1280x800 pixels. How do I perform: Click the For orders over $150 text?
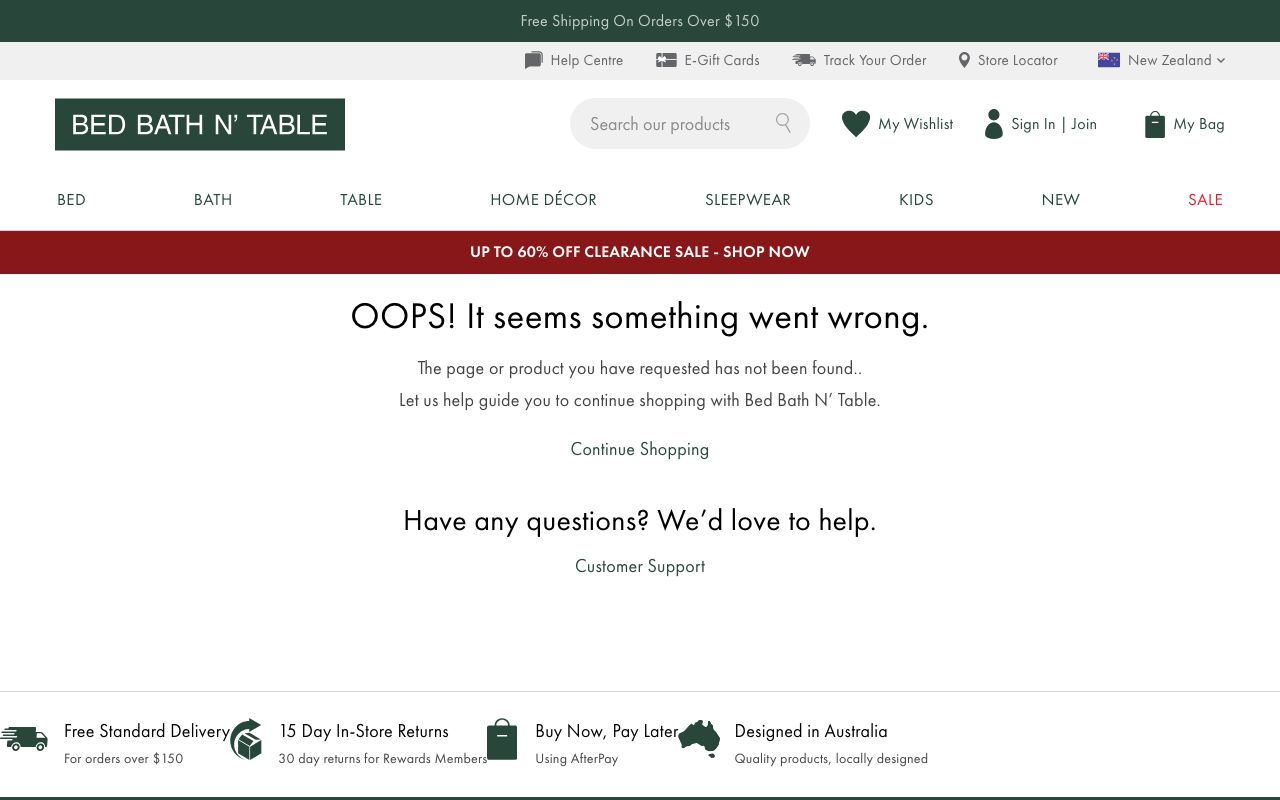(124, 759)
